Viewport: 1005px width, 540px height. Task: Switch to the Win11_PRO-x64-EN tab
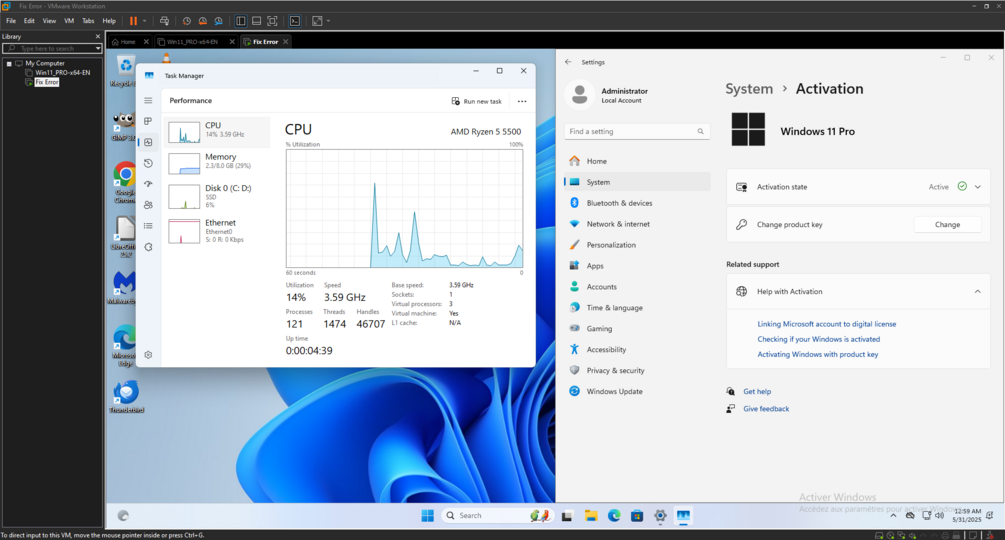[x=192, y=42]
